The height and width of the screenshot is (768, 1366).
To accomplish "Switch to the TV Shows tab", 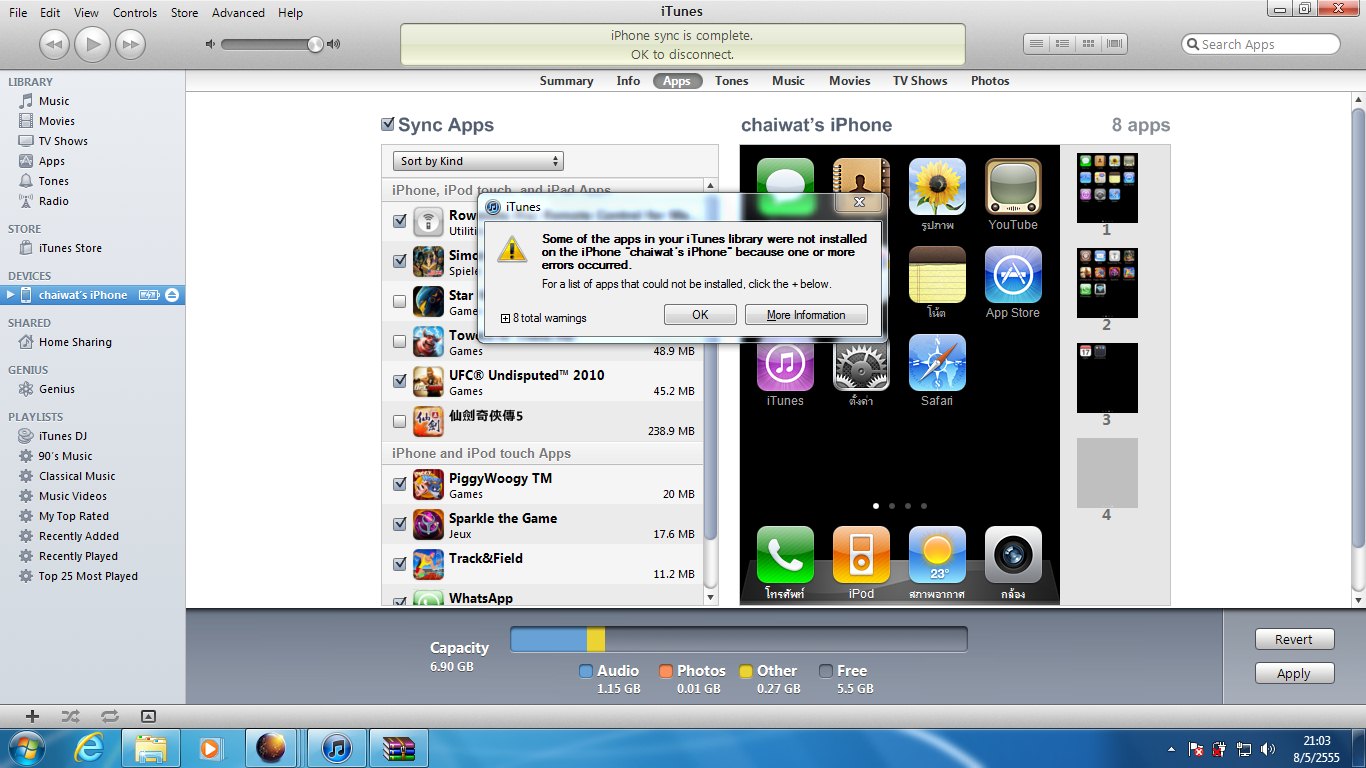I will pos(920,81).
